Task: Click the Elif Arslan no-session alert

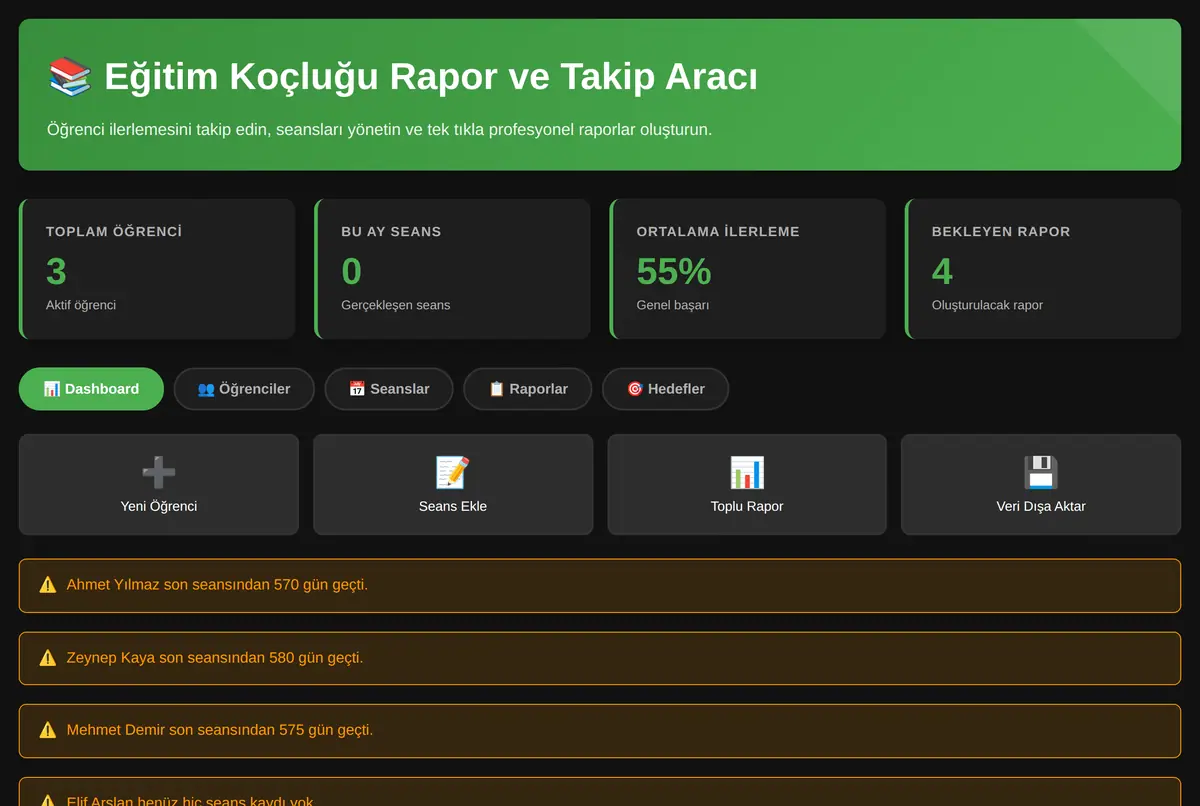Action: click(x=600, y=792)
